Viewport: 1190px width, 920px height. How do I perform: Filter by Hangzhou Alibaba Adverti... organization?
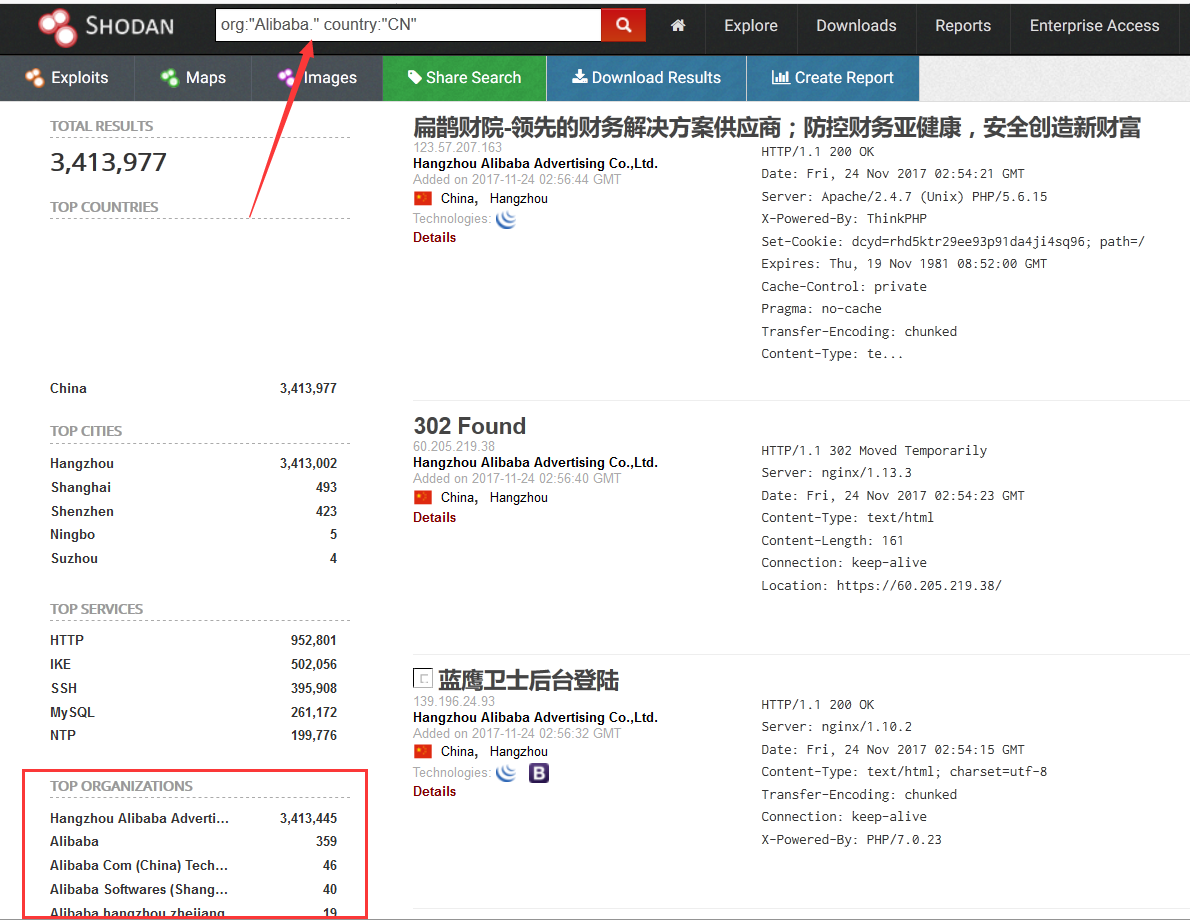[x=139, y=818]
